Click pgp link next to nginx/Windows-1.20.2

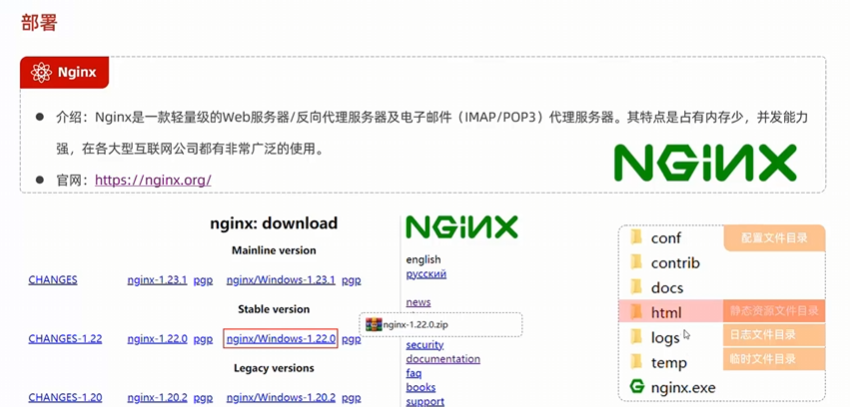[x=351, y=398]
